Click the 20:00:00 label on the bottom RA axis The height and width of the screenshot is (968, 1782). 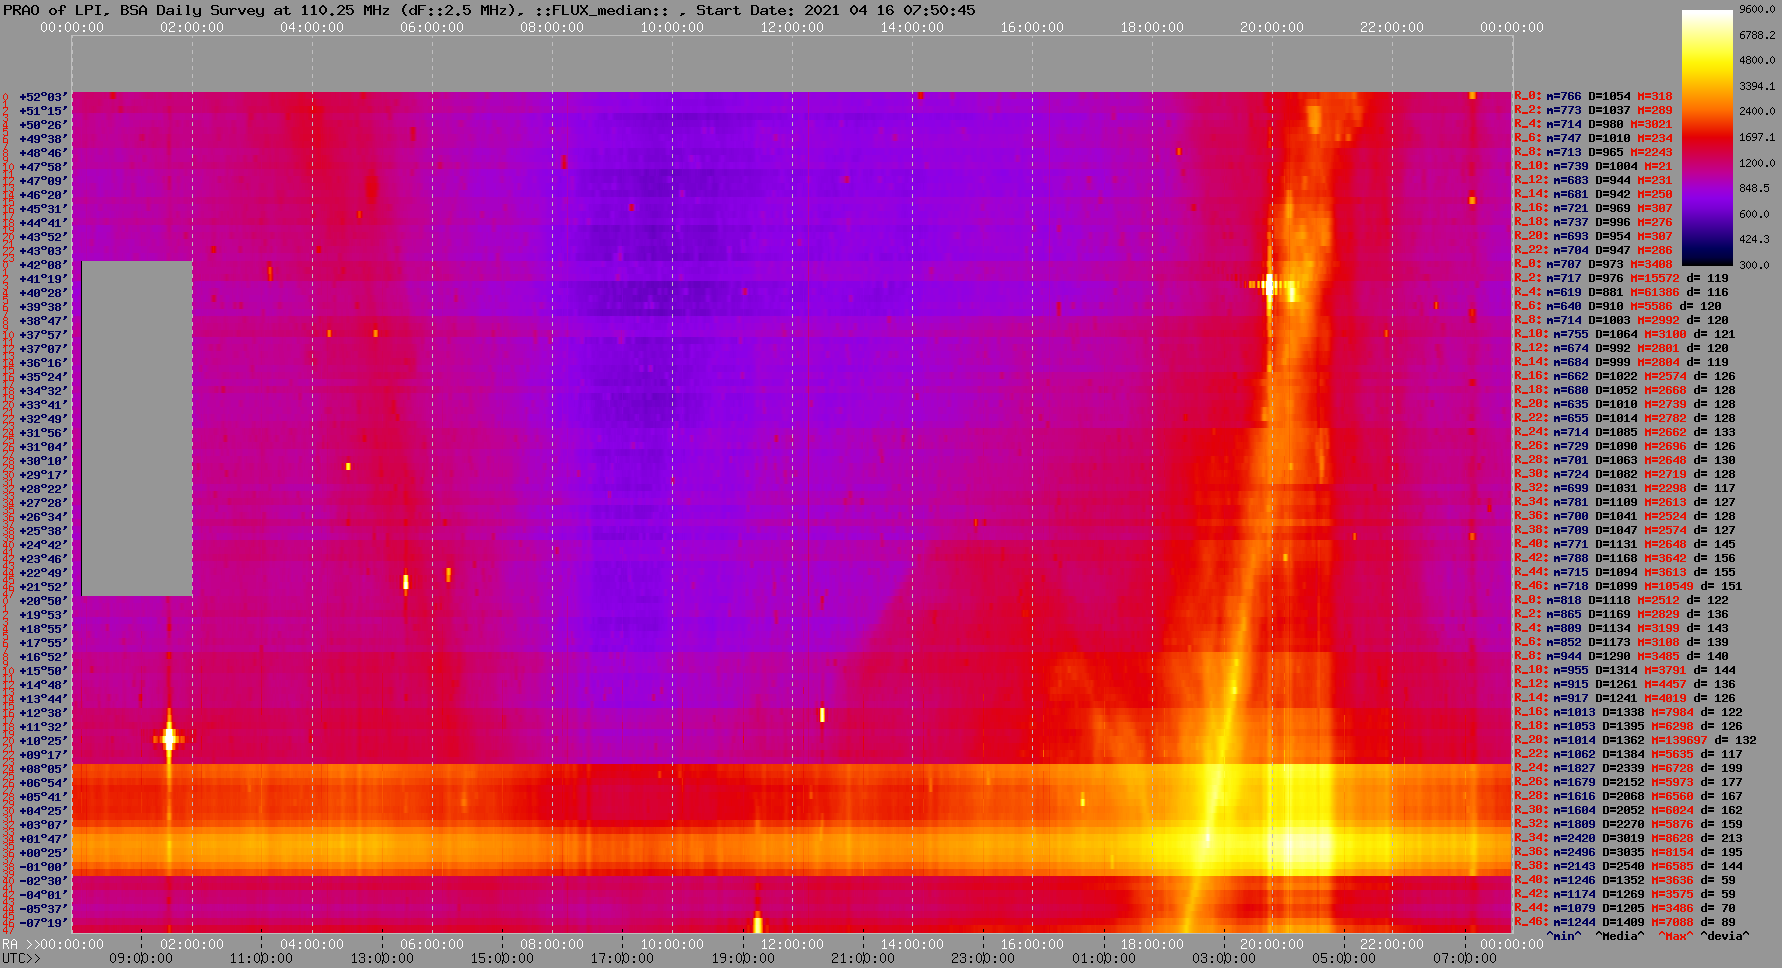point(1272,944)
